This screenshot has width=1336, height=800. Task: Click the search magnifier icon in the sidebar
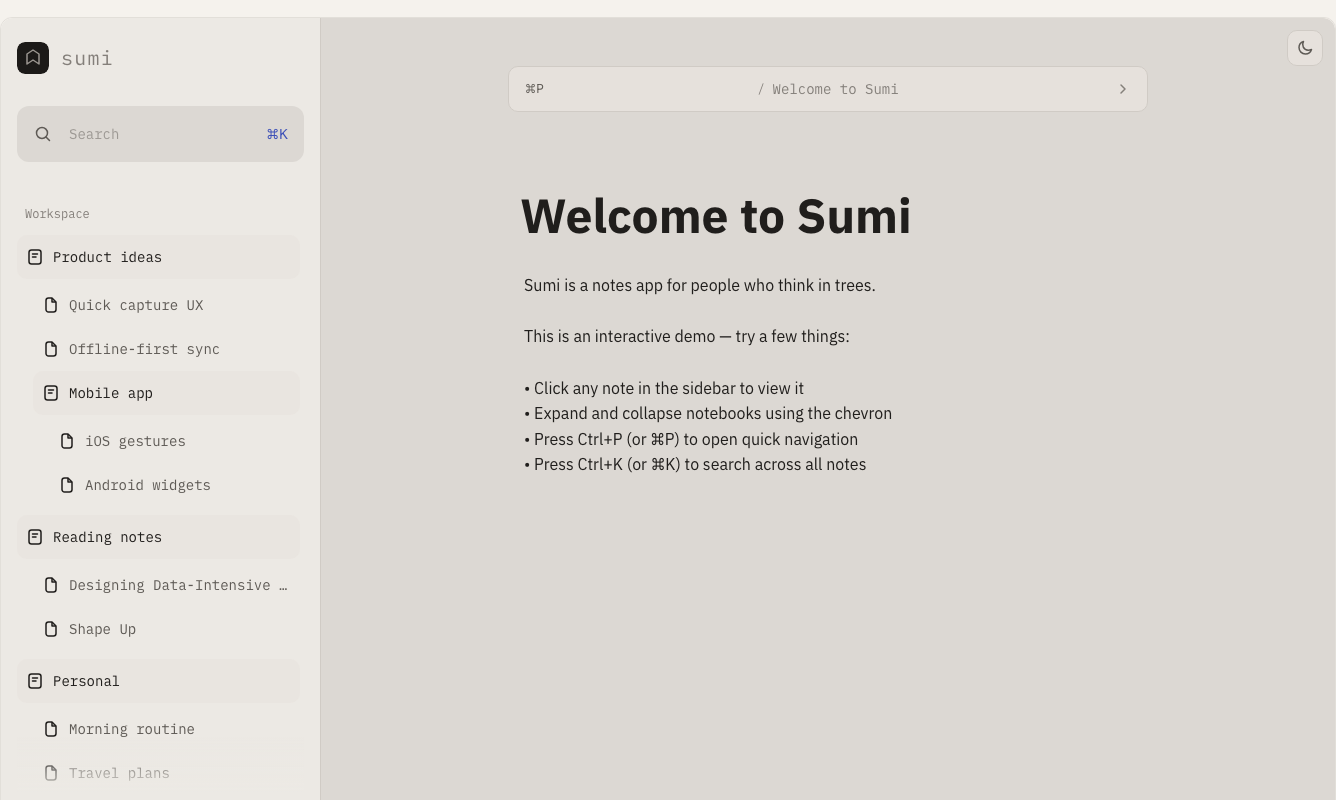pos(43,133)
